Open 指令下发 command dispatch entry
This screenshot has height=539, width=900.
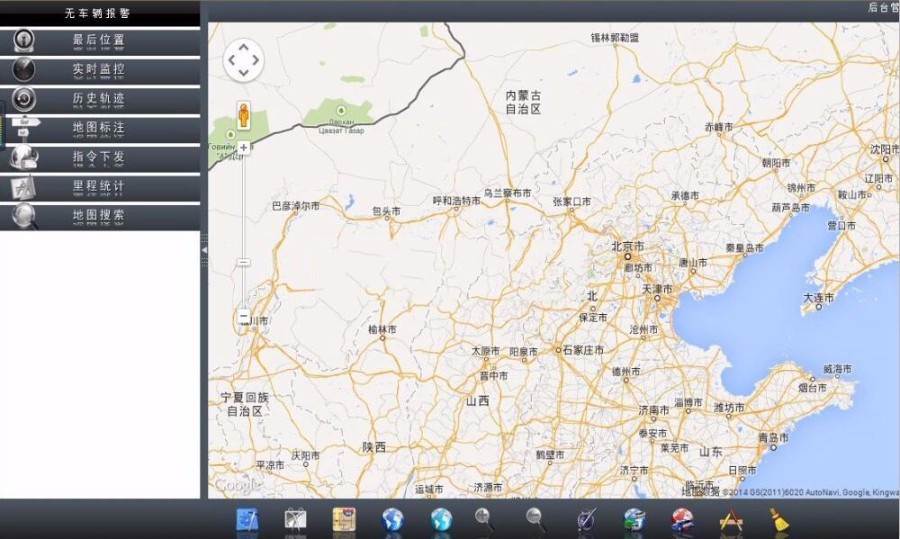98,157
